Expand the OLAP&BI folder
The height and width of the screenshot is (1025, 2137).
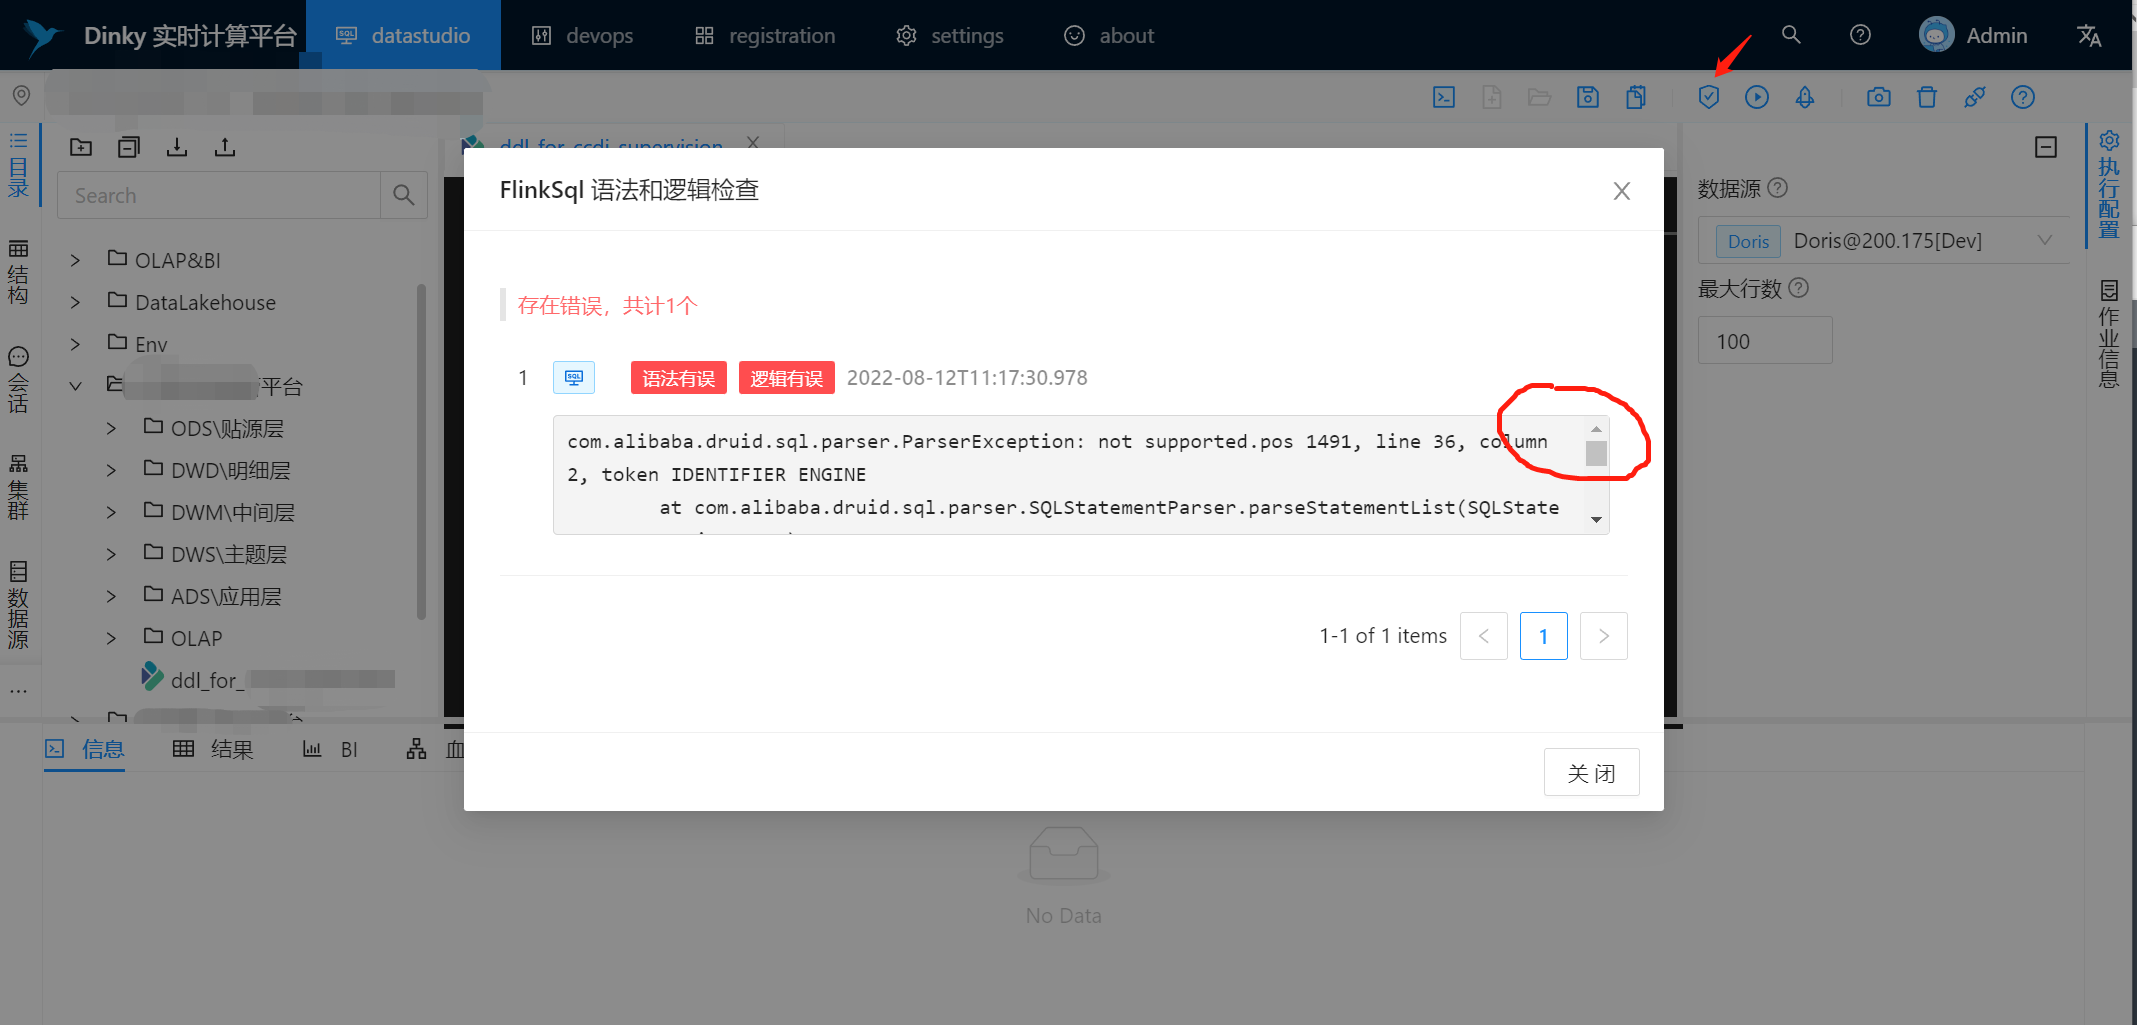coord(75,259)
